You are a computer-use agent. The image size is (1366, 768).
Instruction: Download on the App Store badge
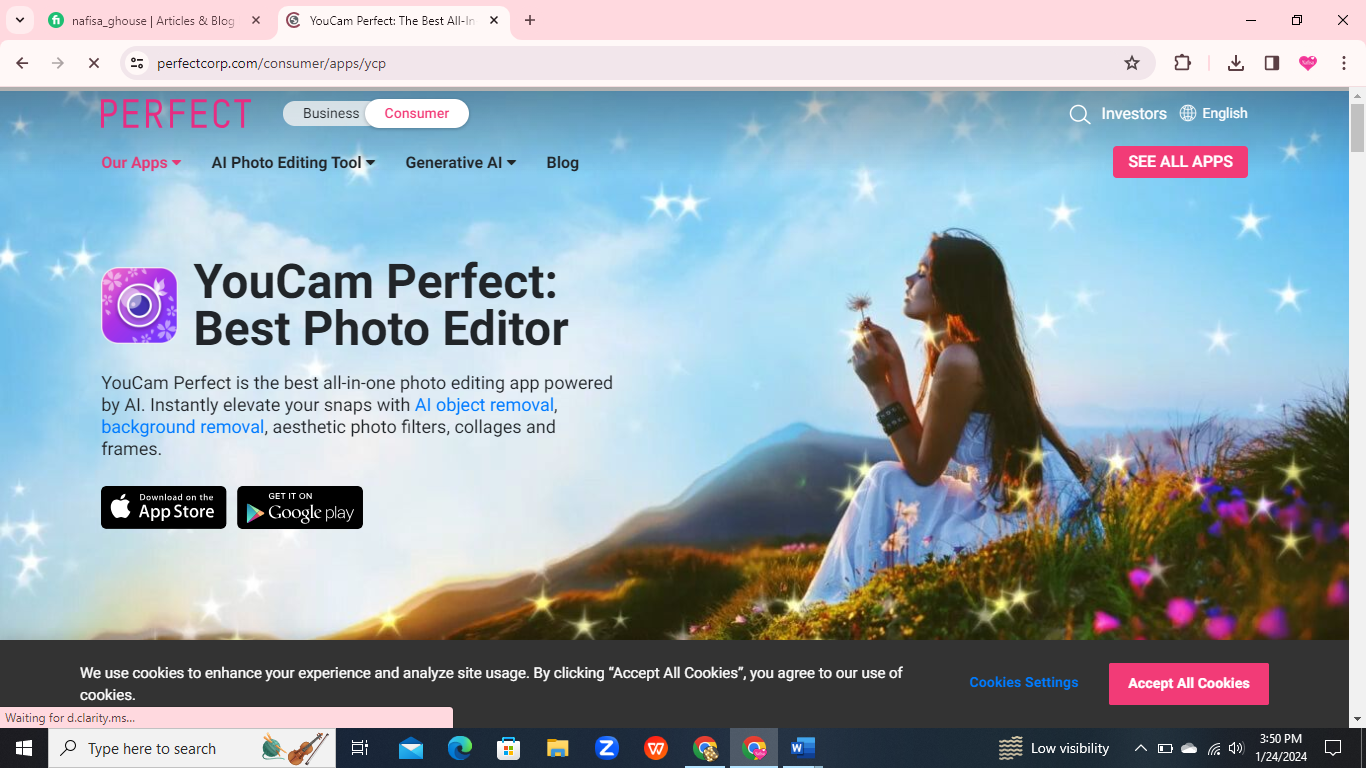164,507
